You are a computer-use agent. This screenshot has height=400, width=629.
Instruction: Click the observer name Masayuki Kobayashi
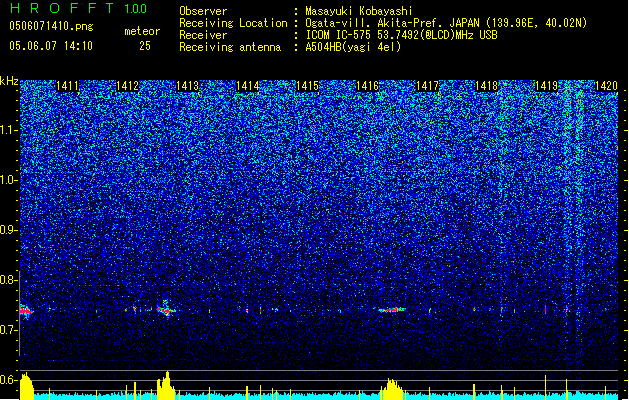tap(359, 11)
